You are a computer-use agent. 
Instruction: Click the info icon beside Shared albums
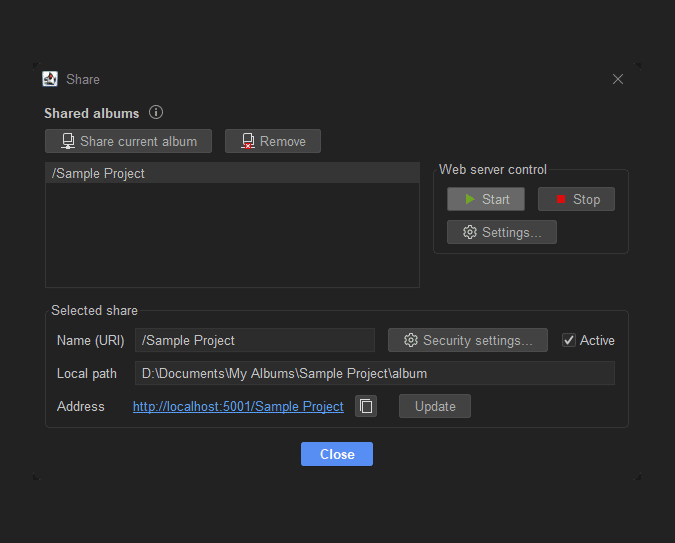coord(156,112)
